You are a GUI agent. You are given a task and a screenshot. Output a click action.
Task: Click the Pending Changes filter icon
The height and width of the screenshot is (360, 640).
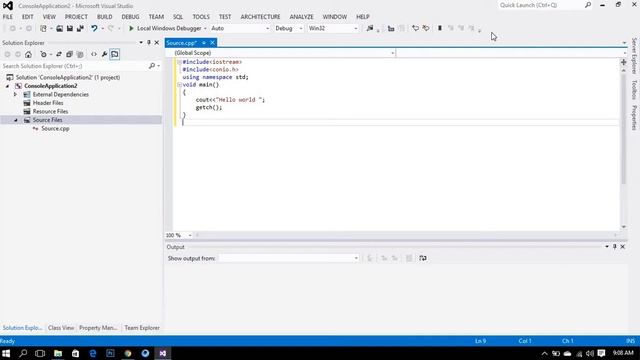coord(44,54)
